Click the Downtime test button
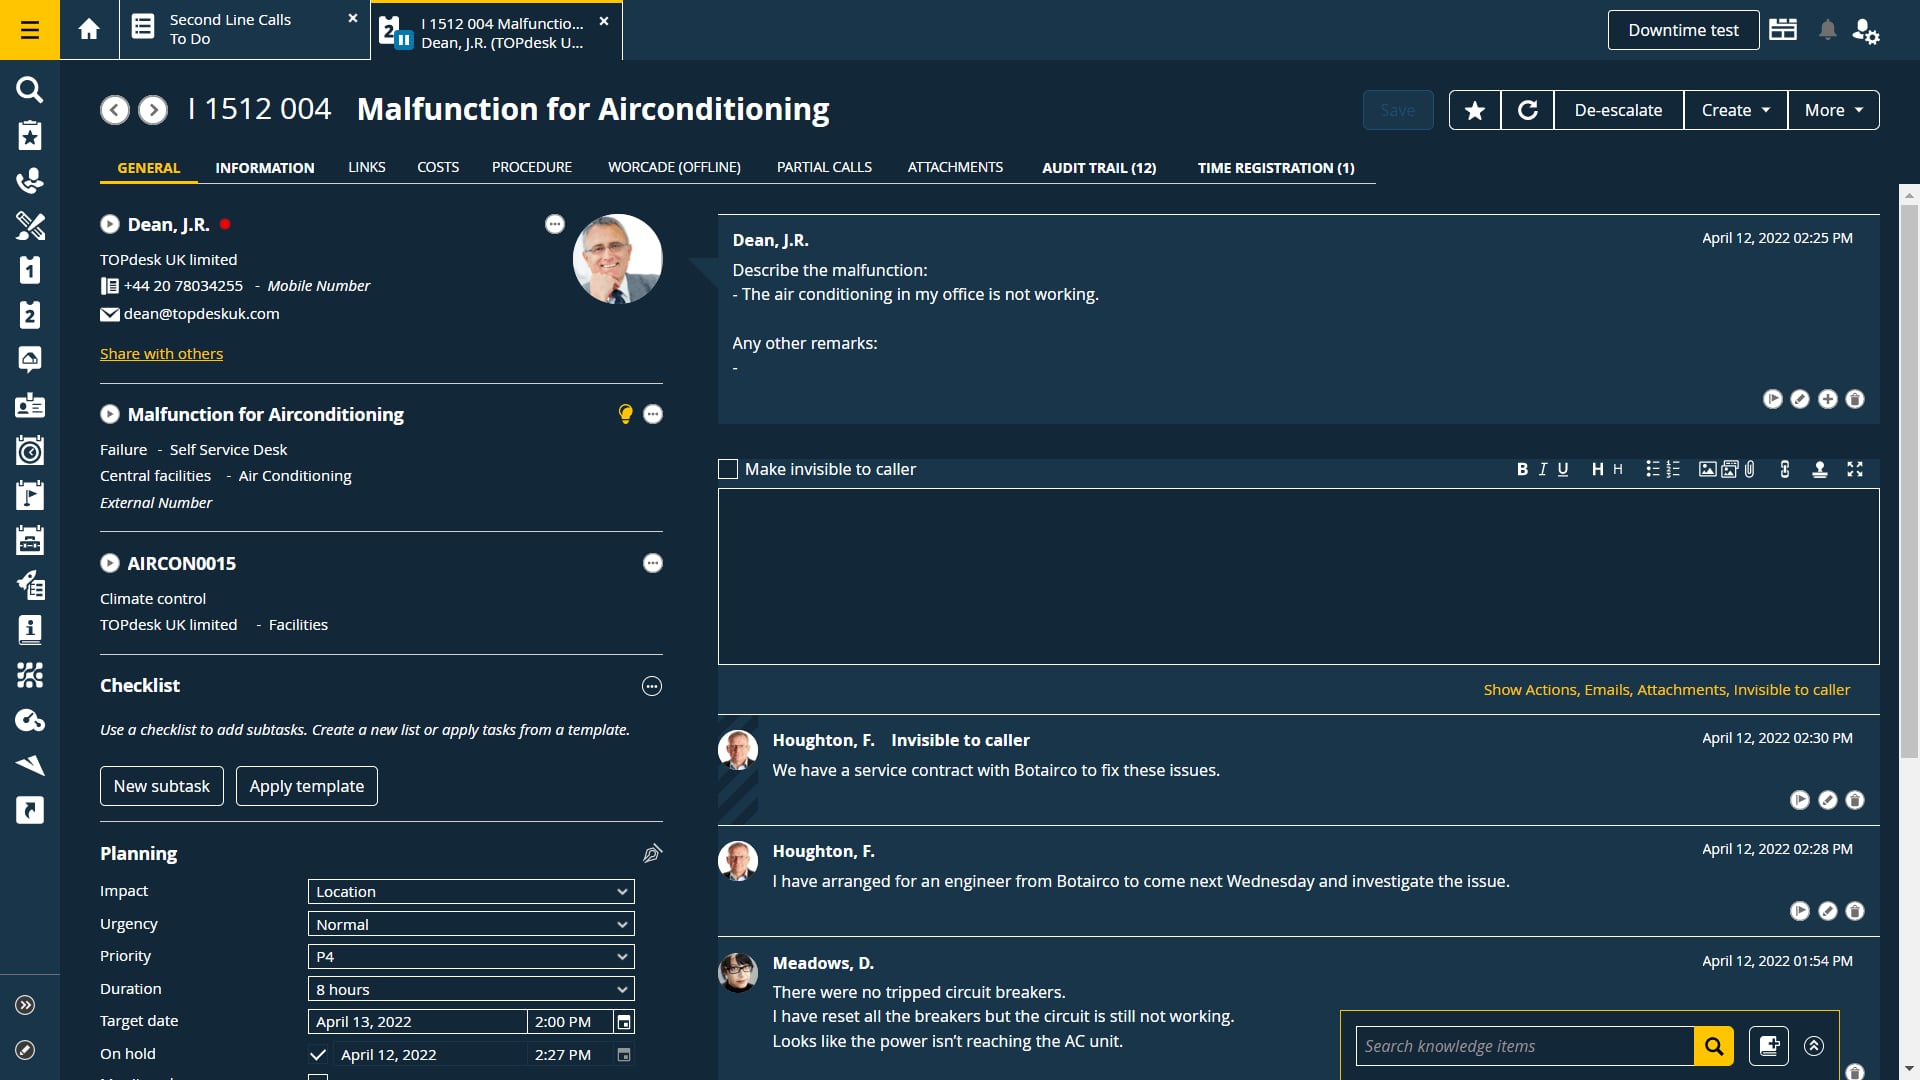The width and height of the screenshot is (1920, 1080). pos(1683,30)
